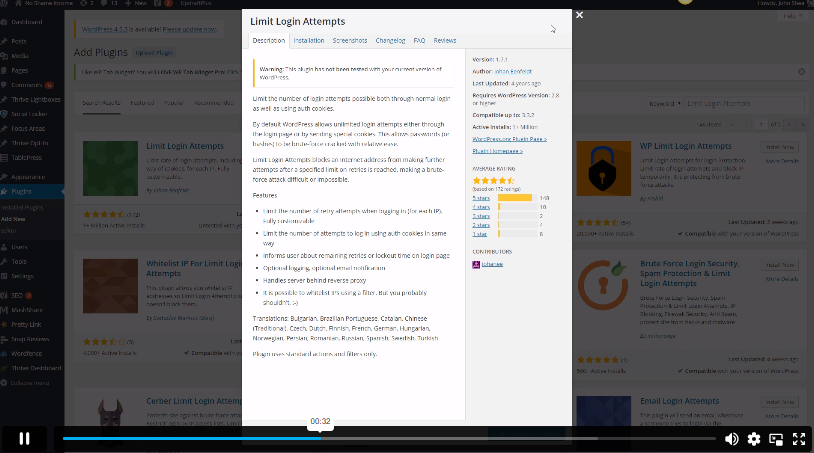The height and width of the screenshot is (453, 814).
Task: View the 3 stars ratings link
Action: click(481, 216)
